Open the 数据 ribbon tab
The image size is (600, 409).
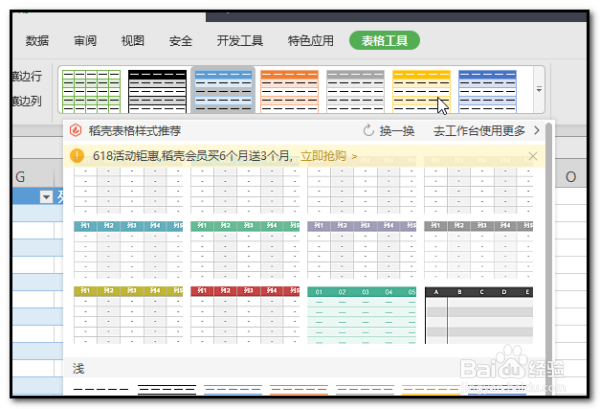tap(37, 41)
